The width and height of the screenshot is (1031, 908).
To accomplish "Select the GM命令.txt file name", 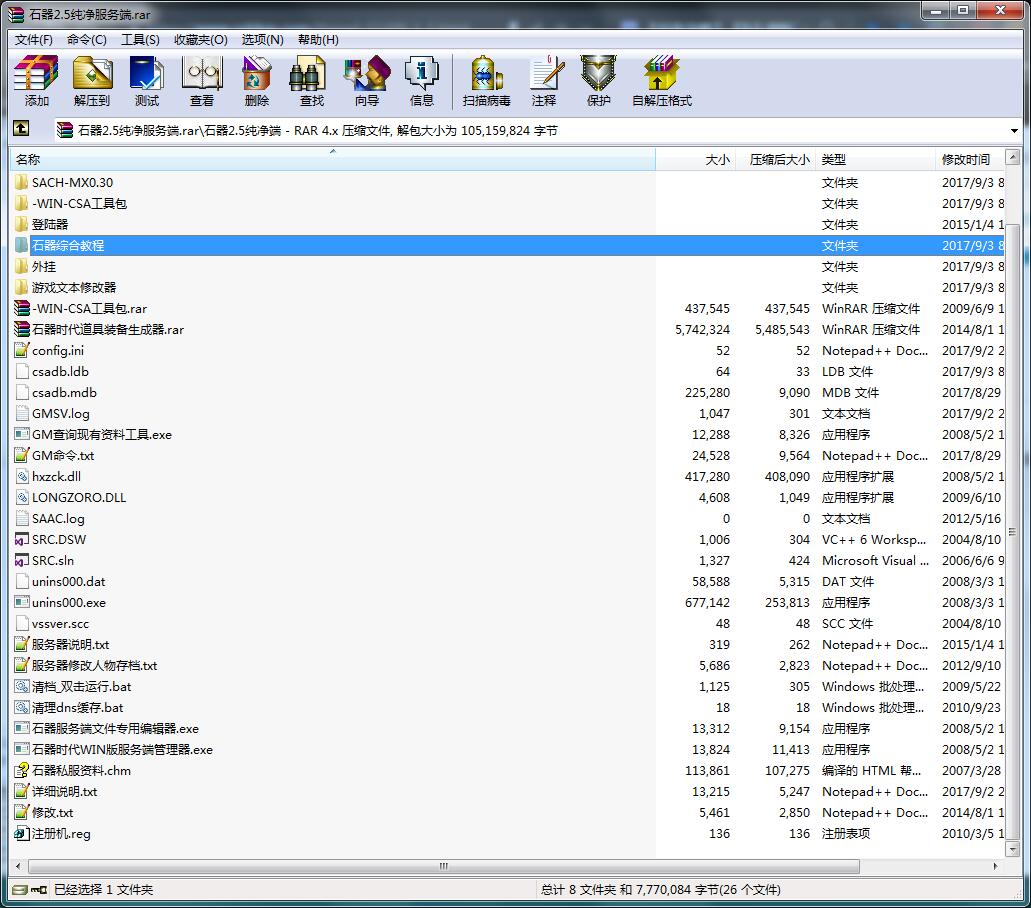I will click(63, 456).
